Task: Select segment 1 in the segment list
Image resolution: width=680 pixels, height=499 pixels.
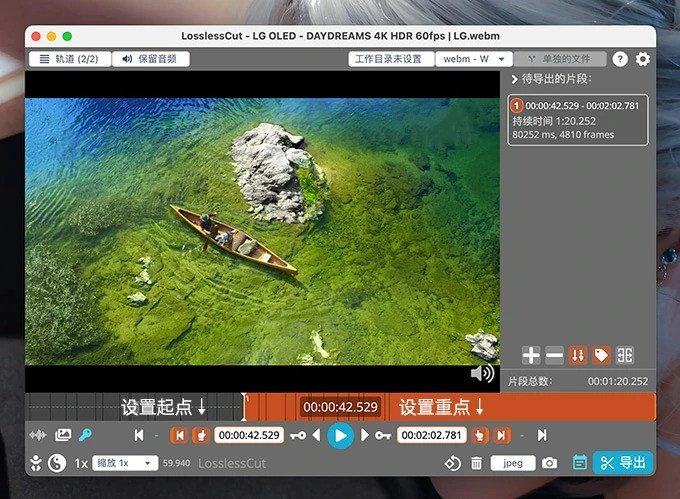Action: [x=578, y=120]
